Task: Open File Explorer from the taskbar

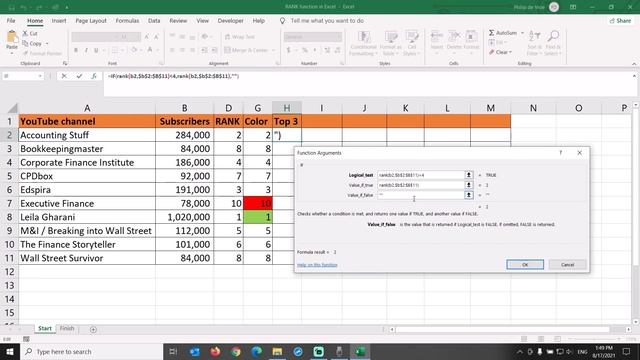Action: [277, 351]
